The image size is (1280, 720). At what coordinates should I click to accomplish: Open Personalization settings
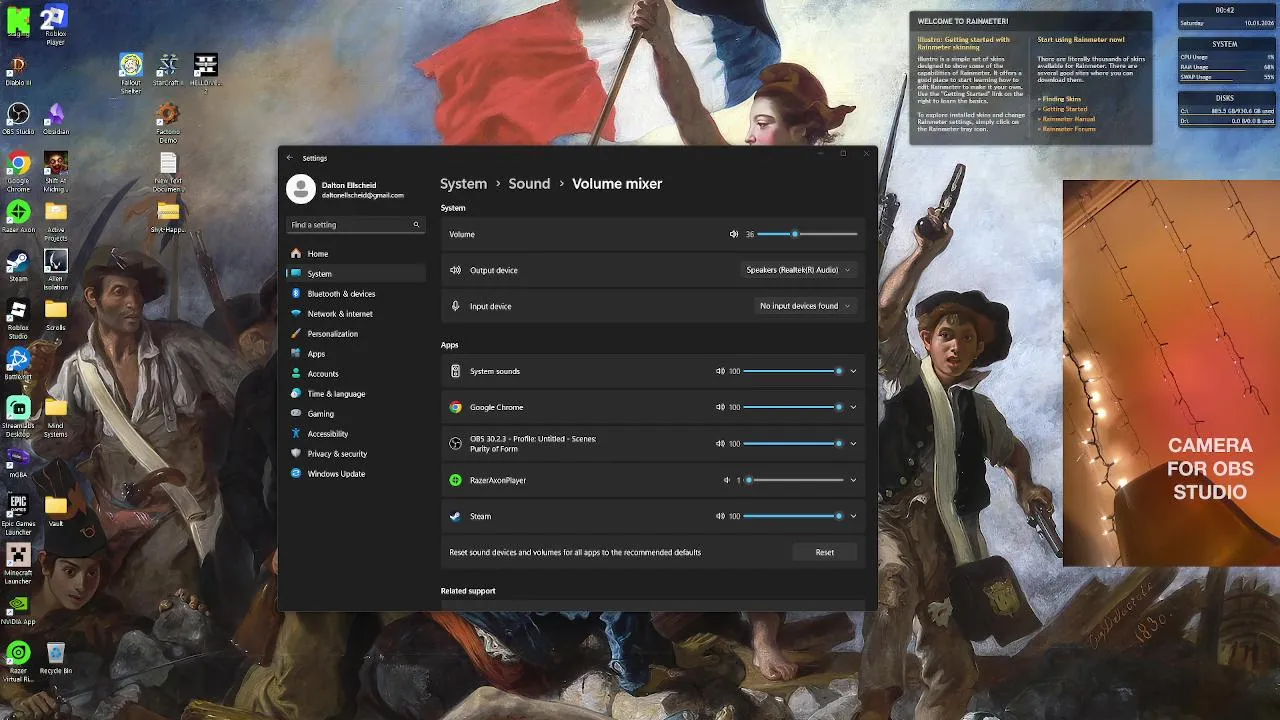tap(355, 334)
